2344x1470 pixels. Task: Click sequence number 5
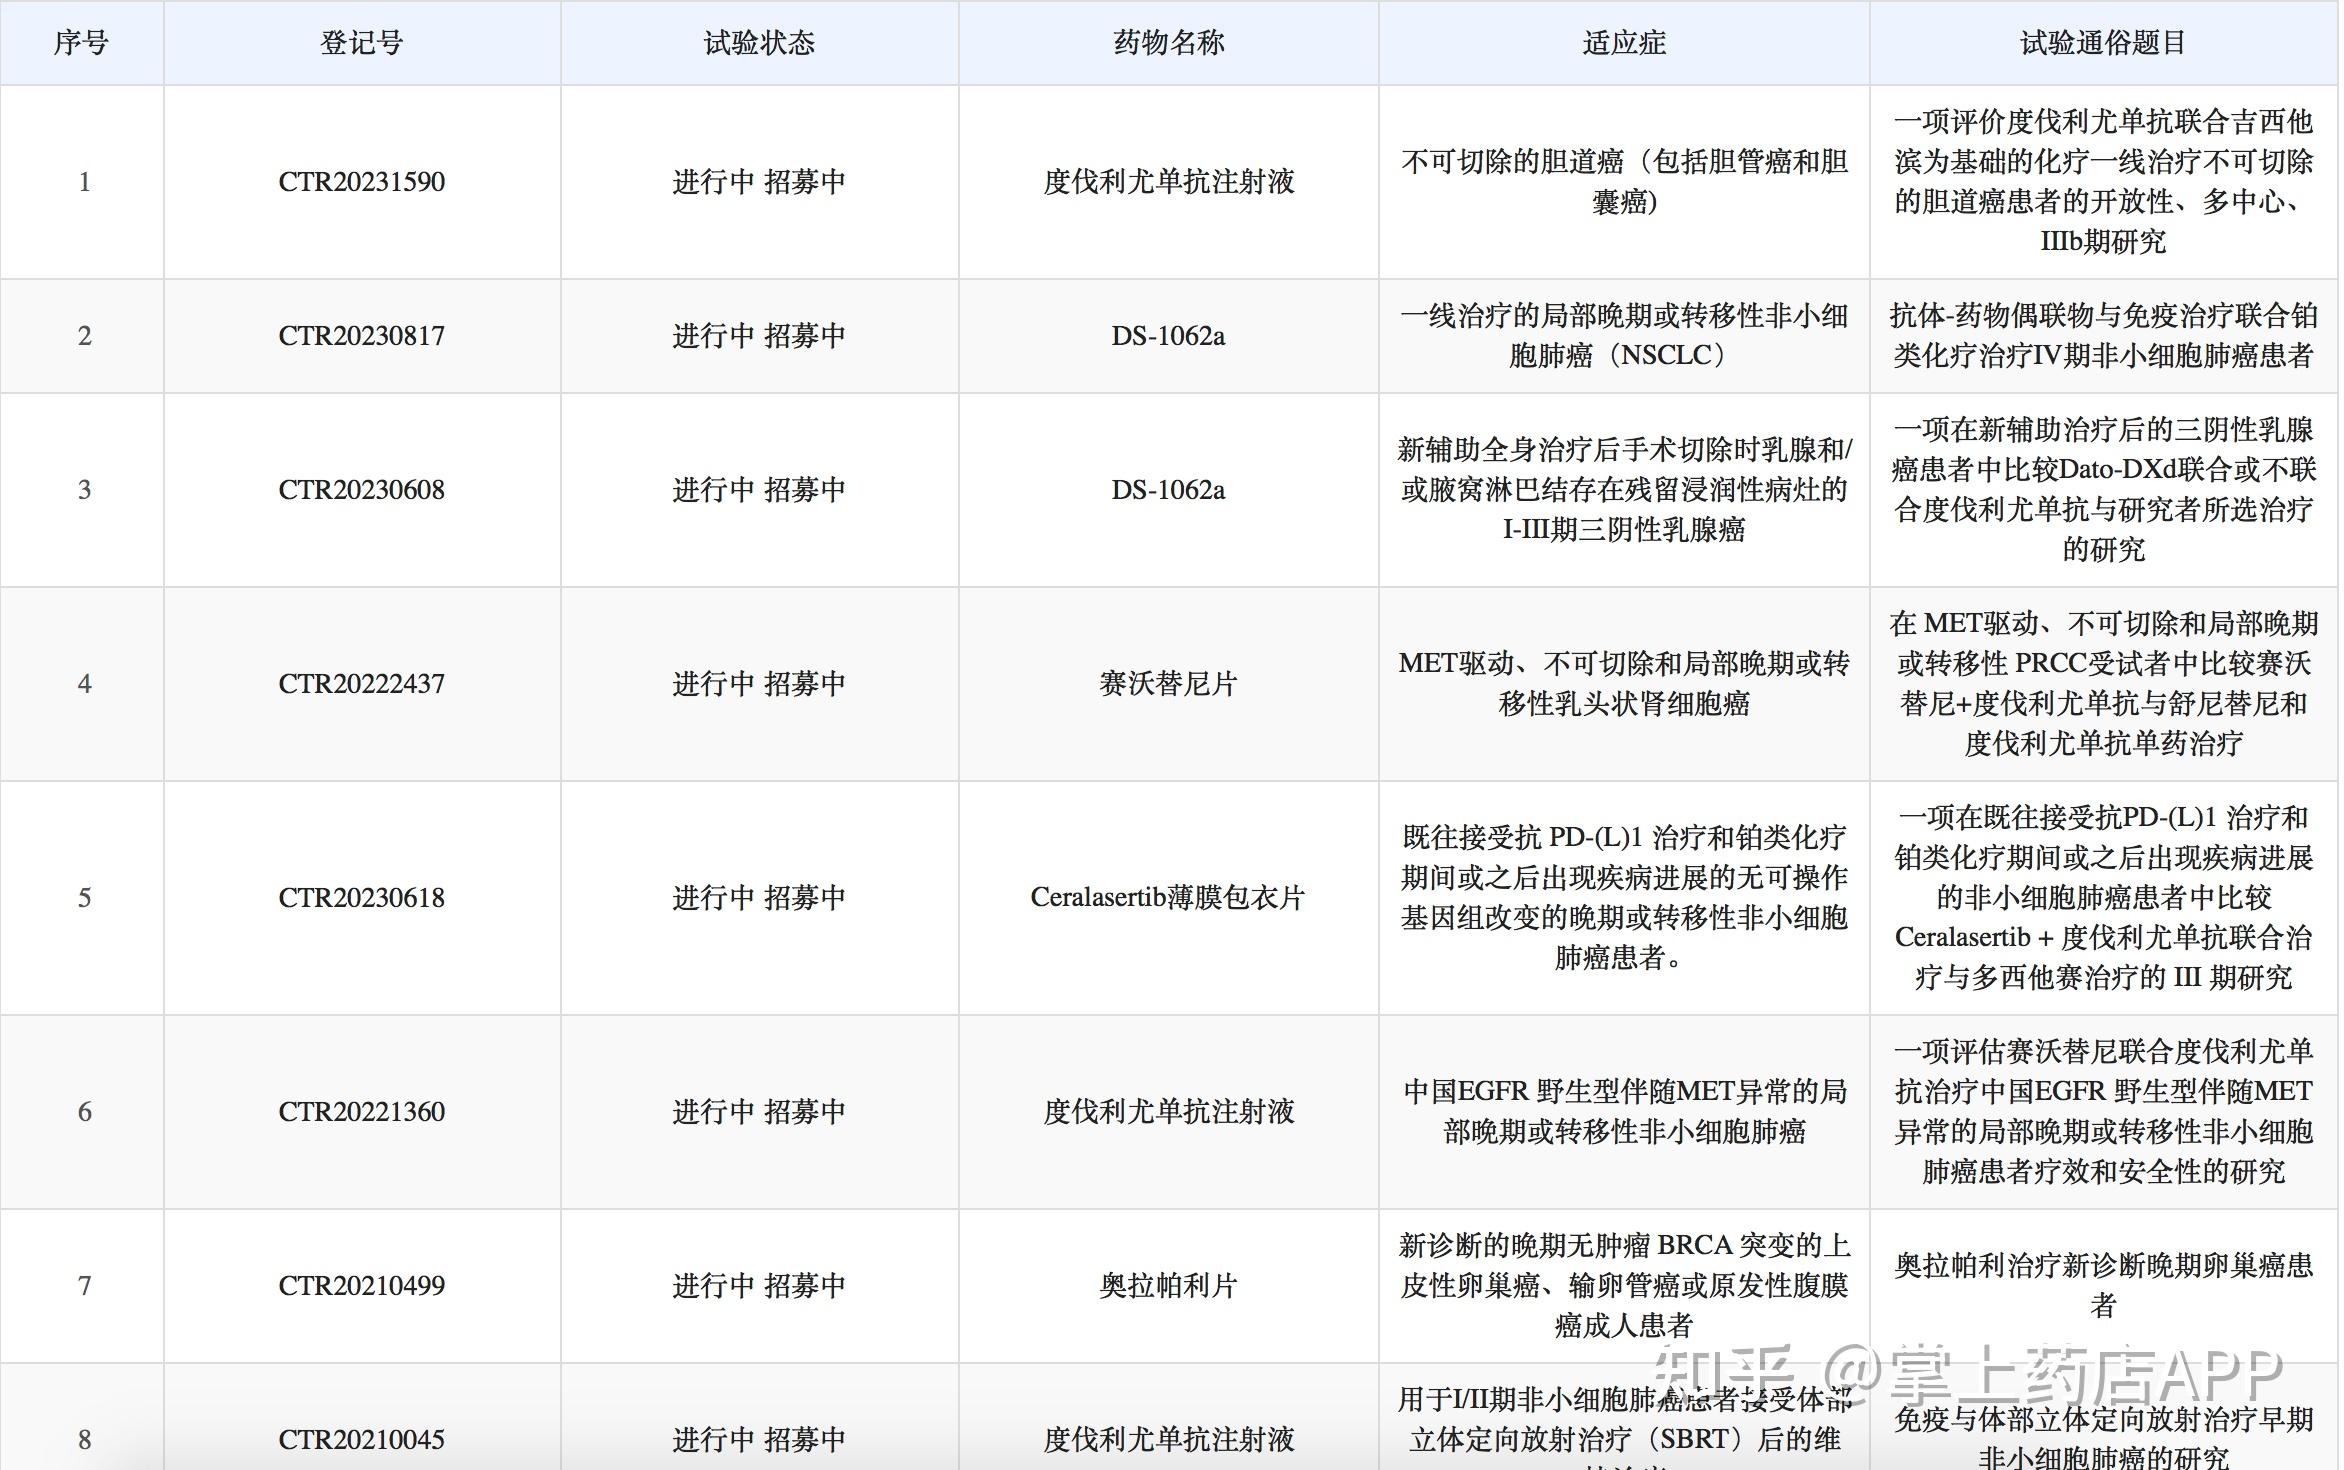pyautogui.click(x=84, y=898)
